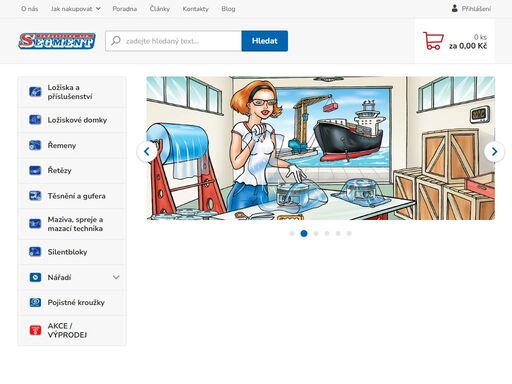Show previous banner slide arrow

pyautogui.click(x=147, y=151)
